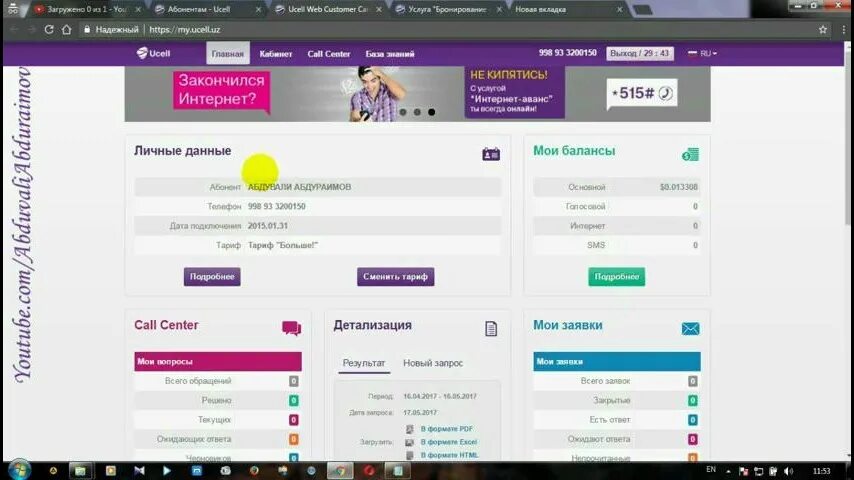This screenshot has height=480, width=854.
Task: Open the Главная menu item
Action: tap(228, 53)
